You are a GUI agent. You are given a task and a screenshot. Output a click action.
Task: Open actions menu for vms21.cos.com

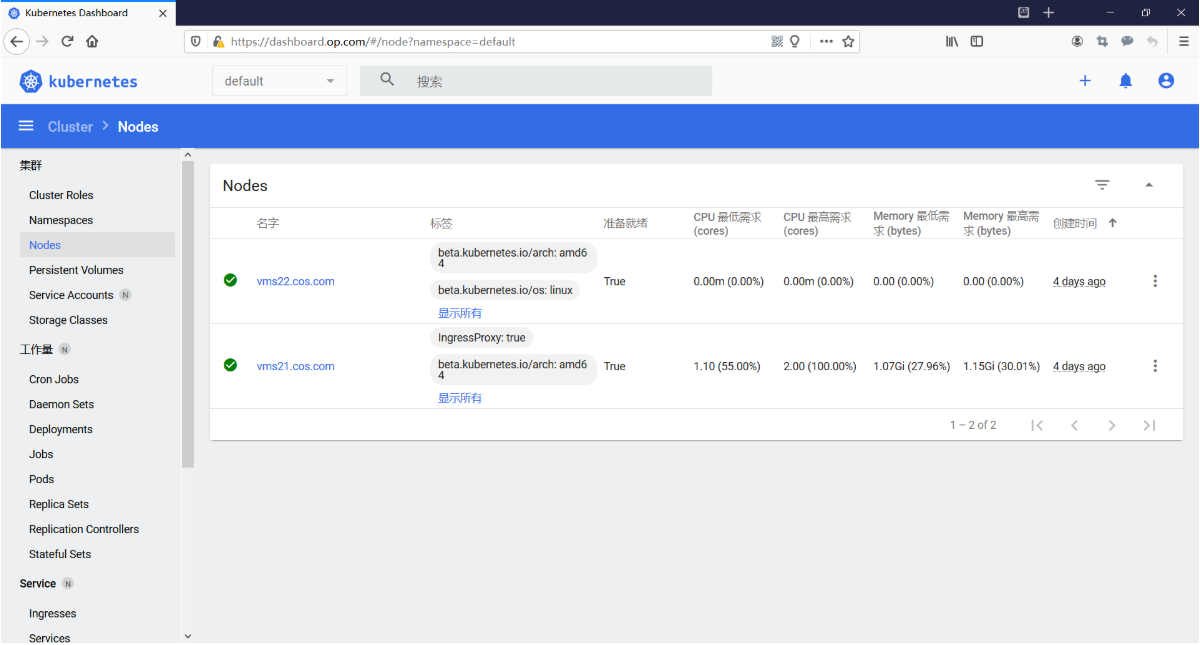click(x=1155, y=366)
